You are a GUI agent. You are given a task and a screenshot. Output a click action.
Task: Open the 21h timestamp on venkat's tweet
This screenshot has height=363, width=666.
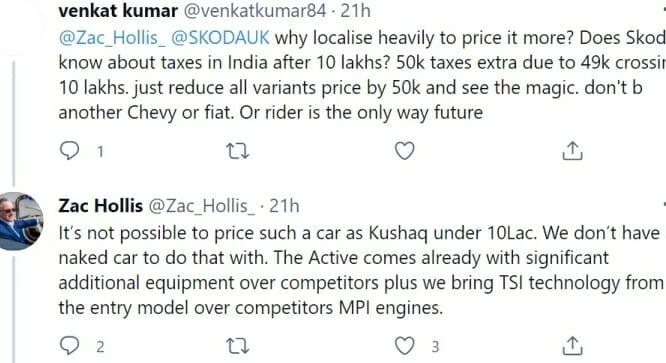point(356,10)
